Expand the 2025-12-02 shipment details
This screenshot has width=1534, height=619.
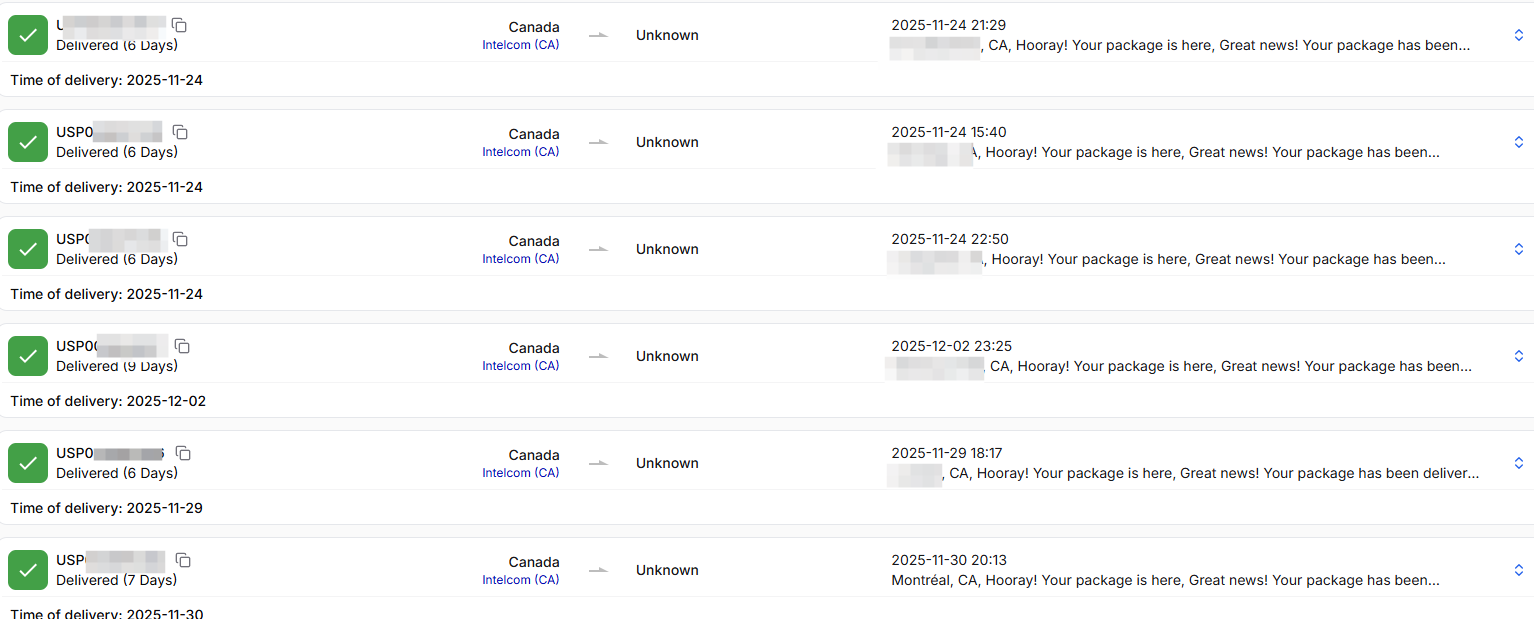[1519, 355]
